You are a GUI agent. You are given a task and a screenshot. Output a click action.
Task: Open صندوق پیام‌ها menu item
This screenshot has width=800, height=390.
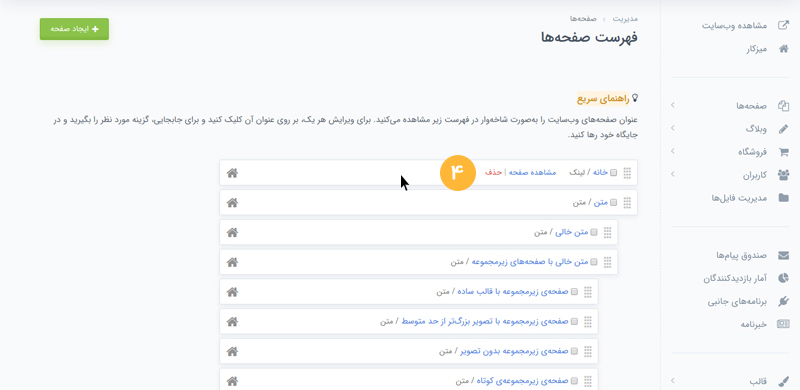click(742, 255)
